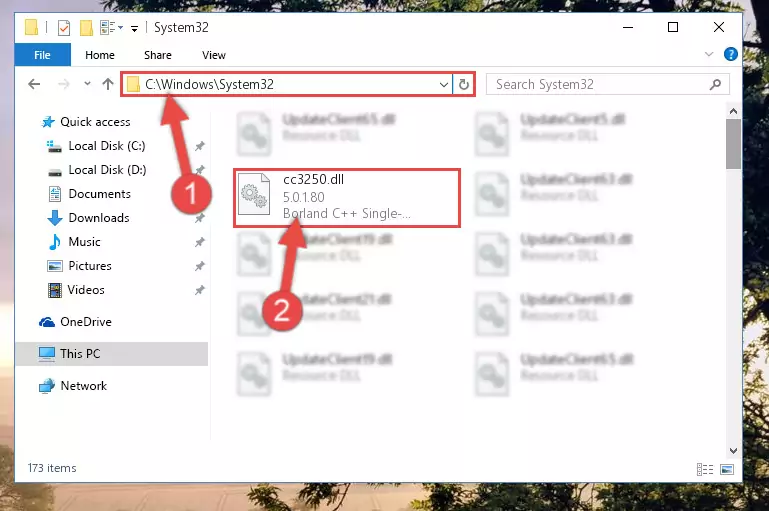This screenshot has height=511, width=769.
Task: Click the address bar showing C:\Windows\System32
Action: (x=287, y=84)
